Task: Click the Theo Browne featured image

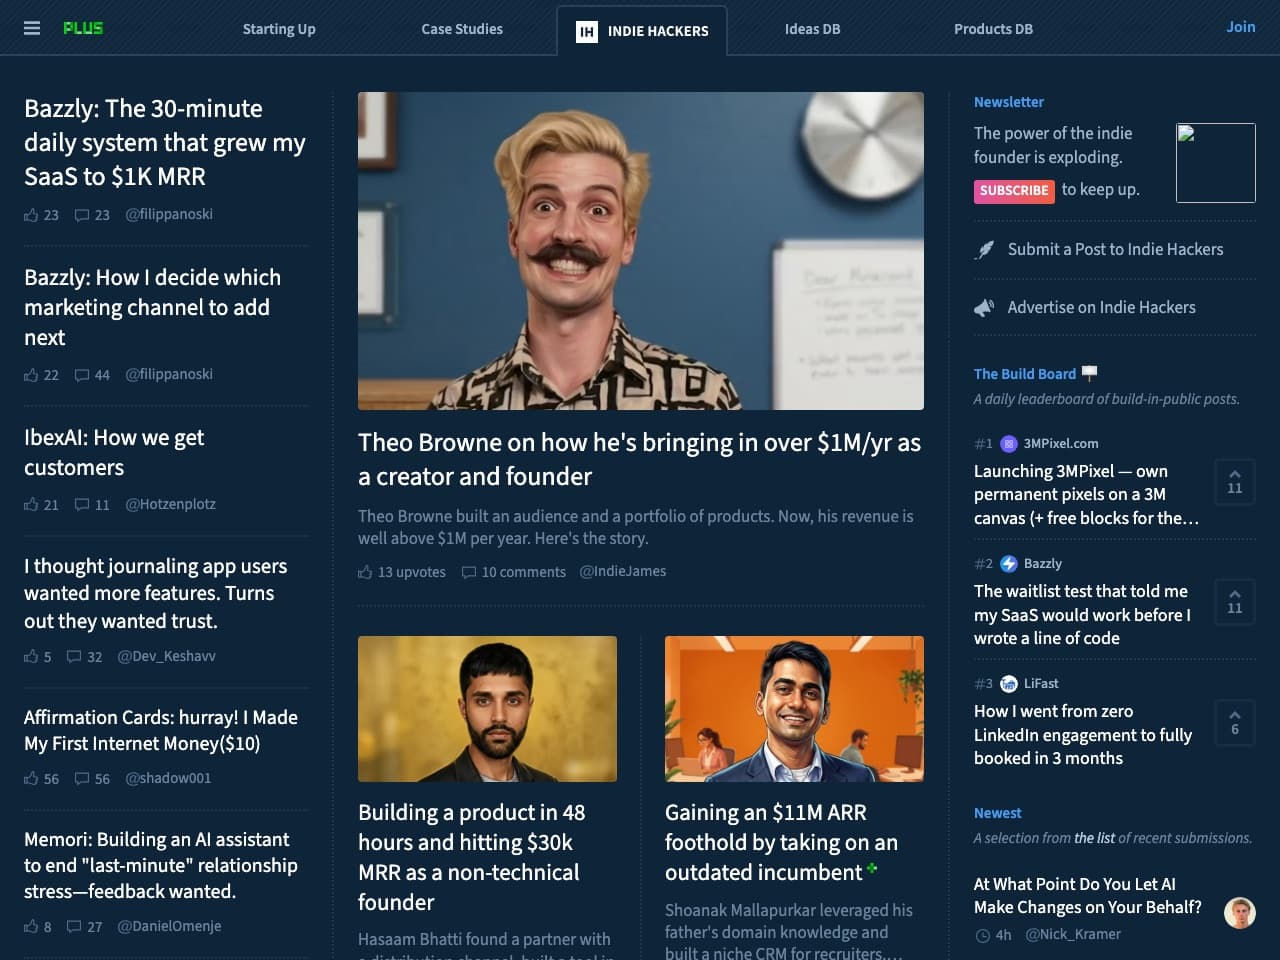Action: [x=641, y=251]
